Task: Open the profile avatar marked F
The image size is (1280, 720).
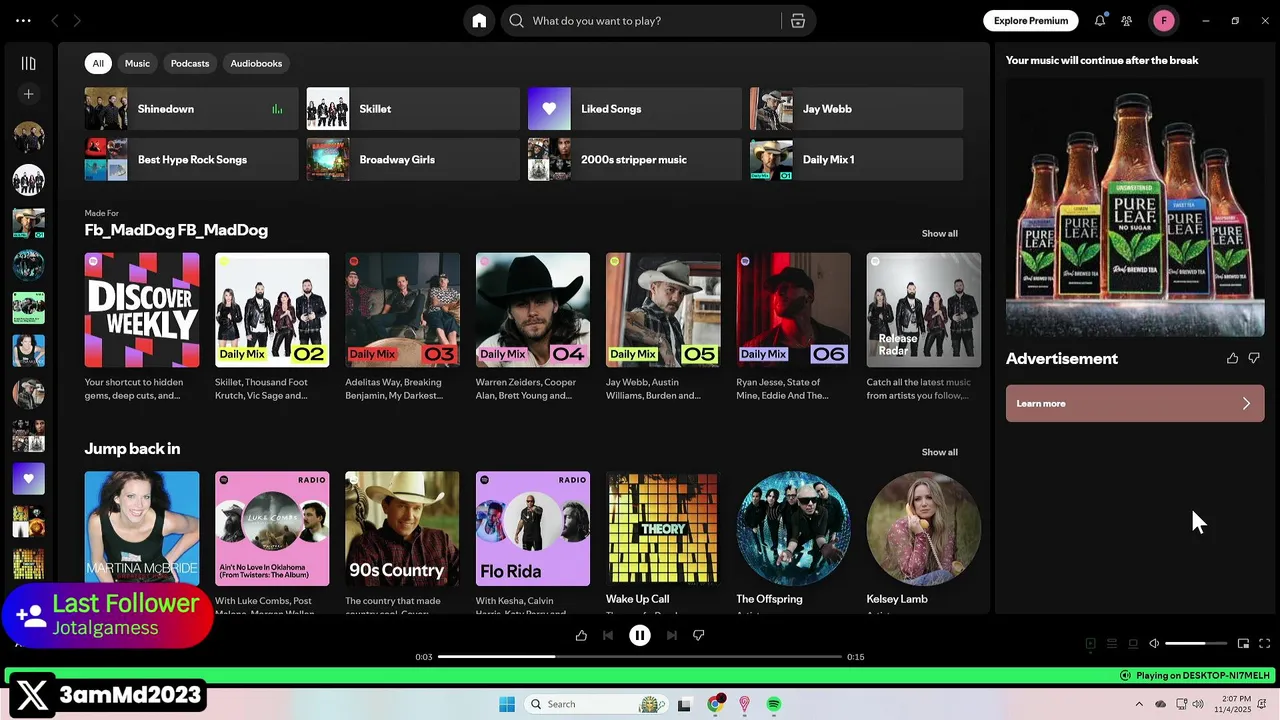Action: [x=1163, y=20]
